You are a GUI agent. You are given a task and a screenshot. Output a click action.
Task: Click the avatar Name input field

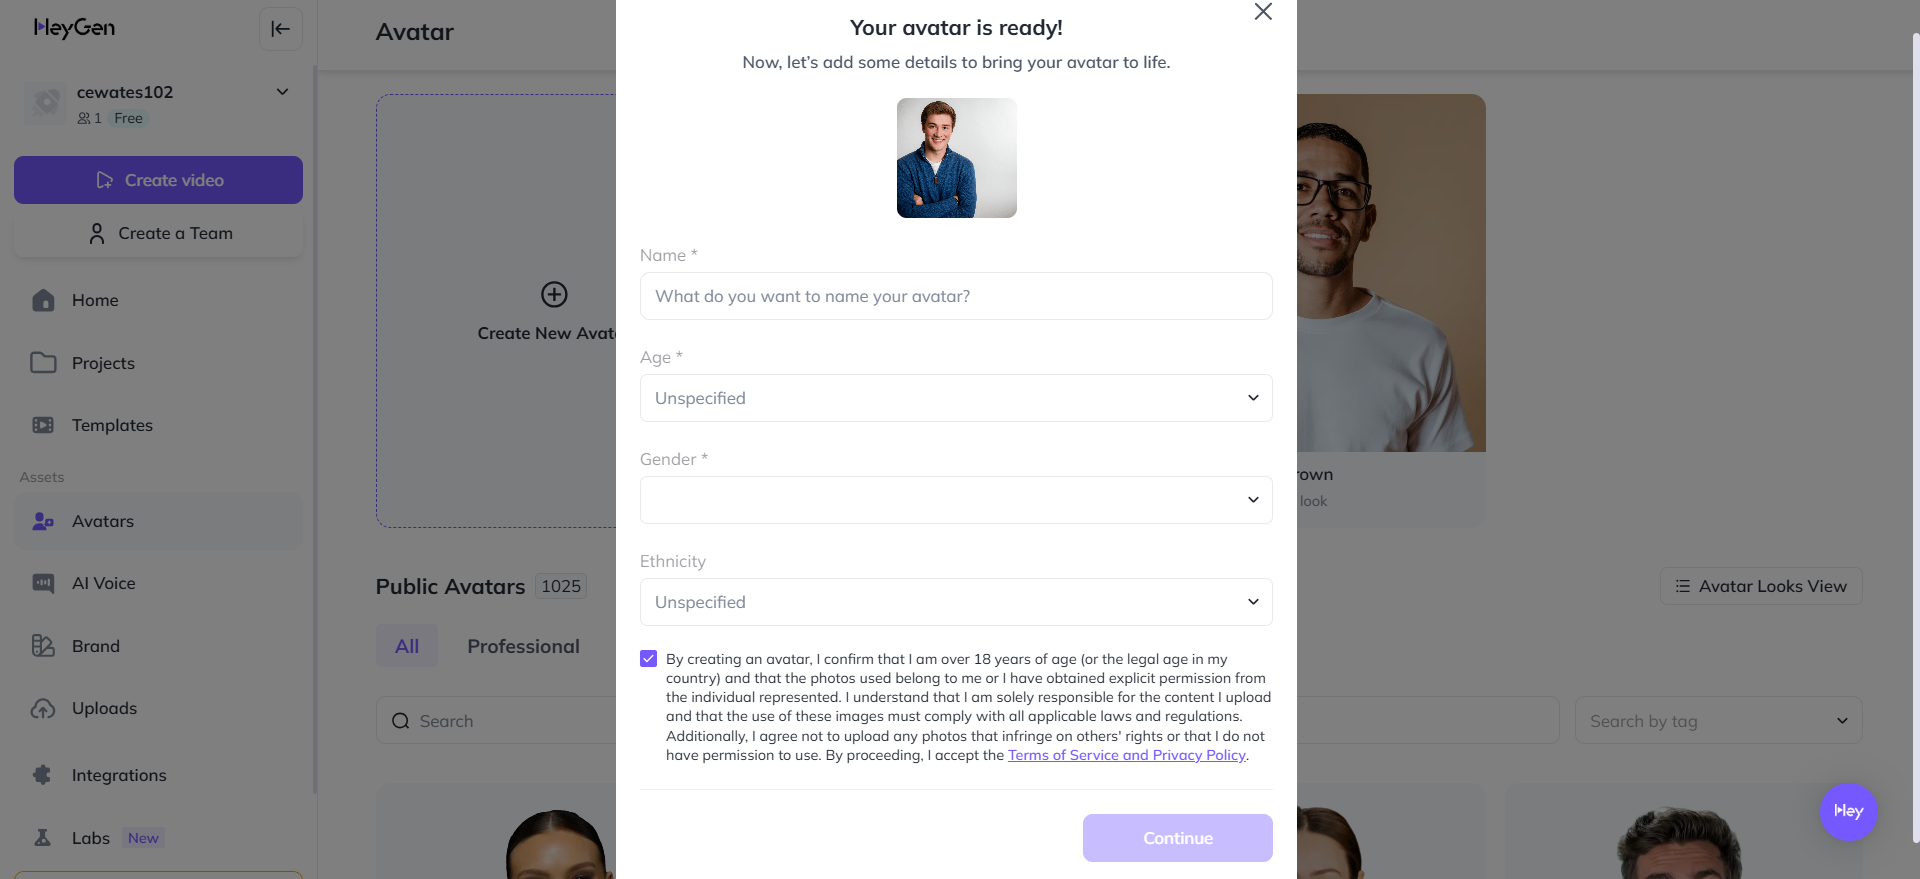[956, 296]
